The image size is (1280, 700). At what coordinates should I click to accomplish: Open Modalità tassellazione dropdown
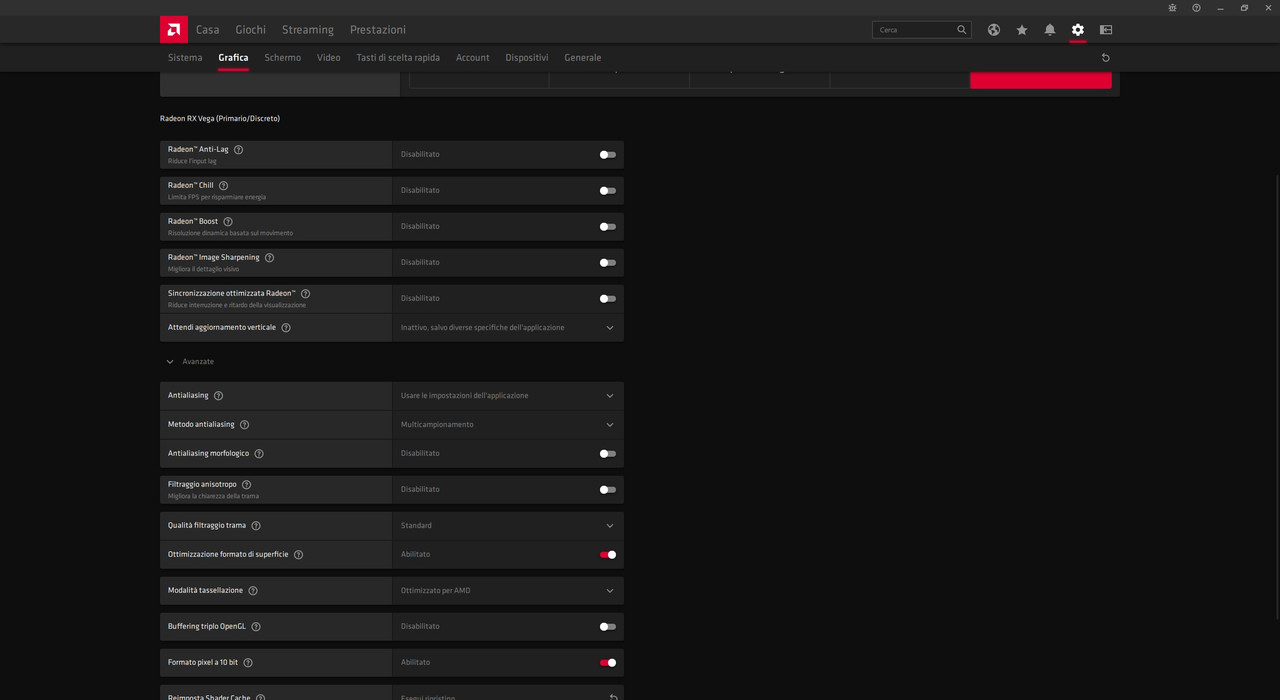click(508, 591)
